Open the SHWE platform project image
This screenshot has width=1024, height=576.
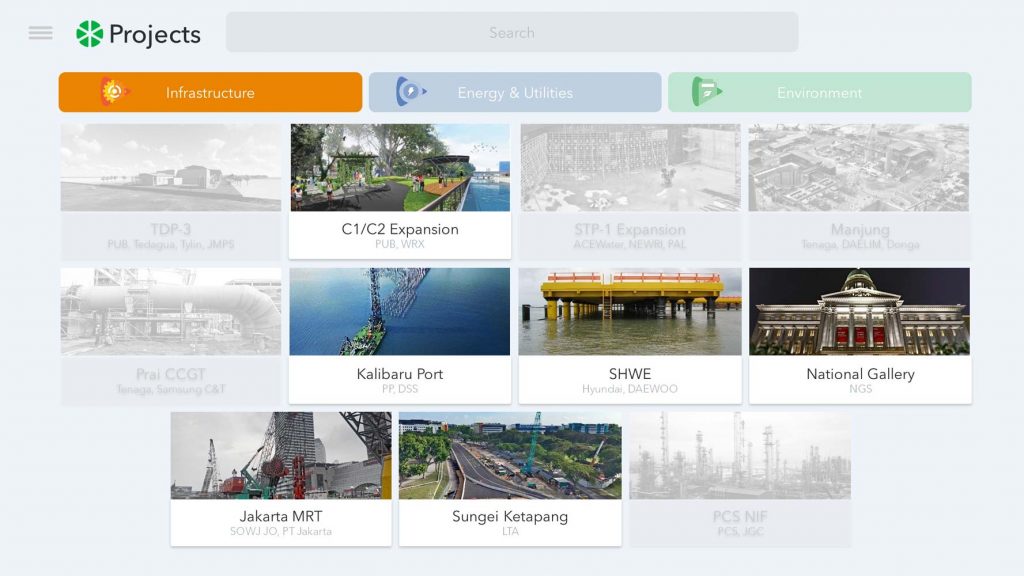pos(630,312)
